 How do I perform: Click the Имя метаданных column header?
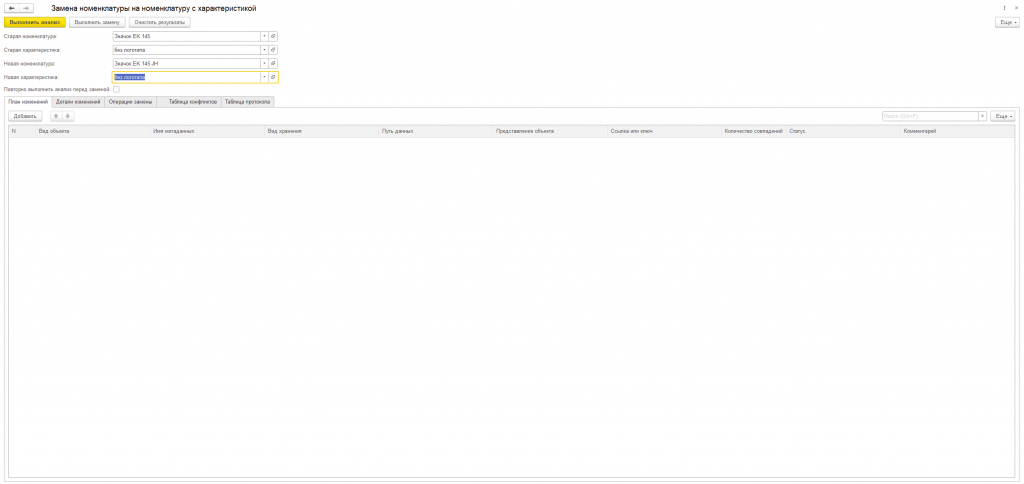208,131
